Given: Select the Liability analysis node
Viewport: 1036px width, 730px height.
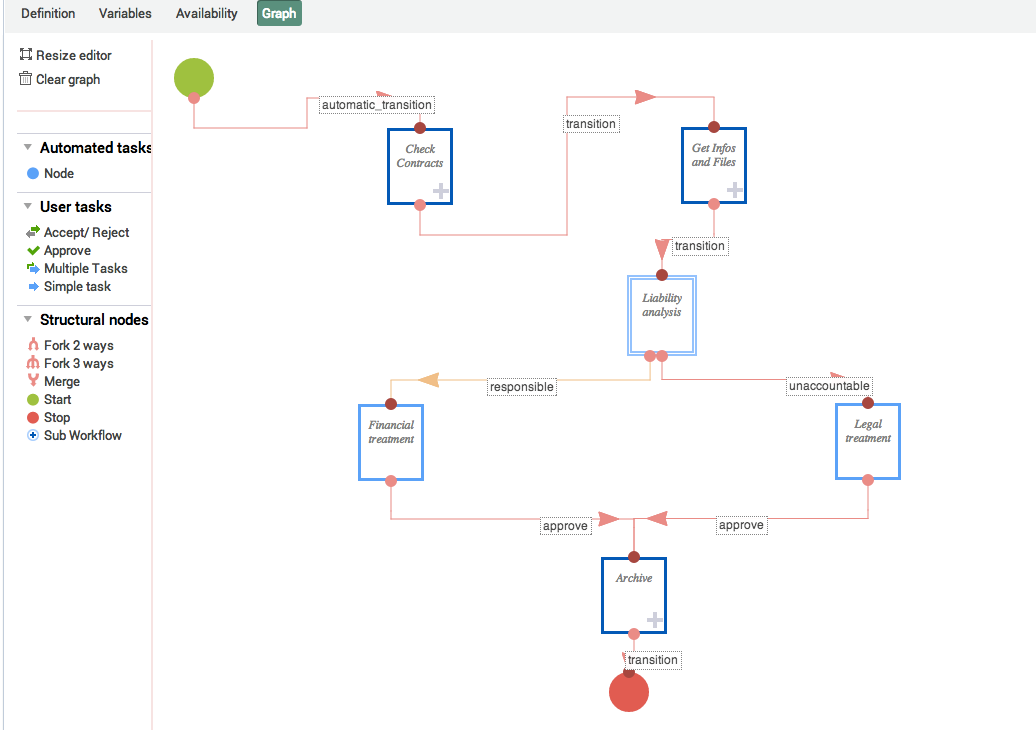Looking at the screenshot, I should 661,315.
